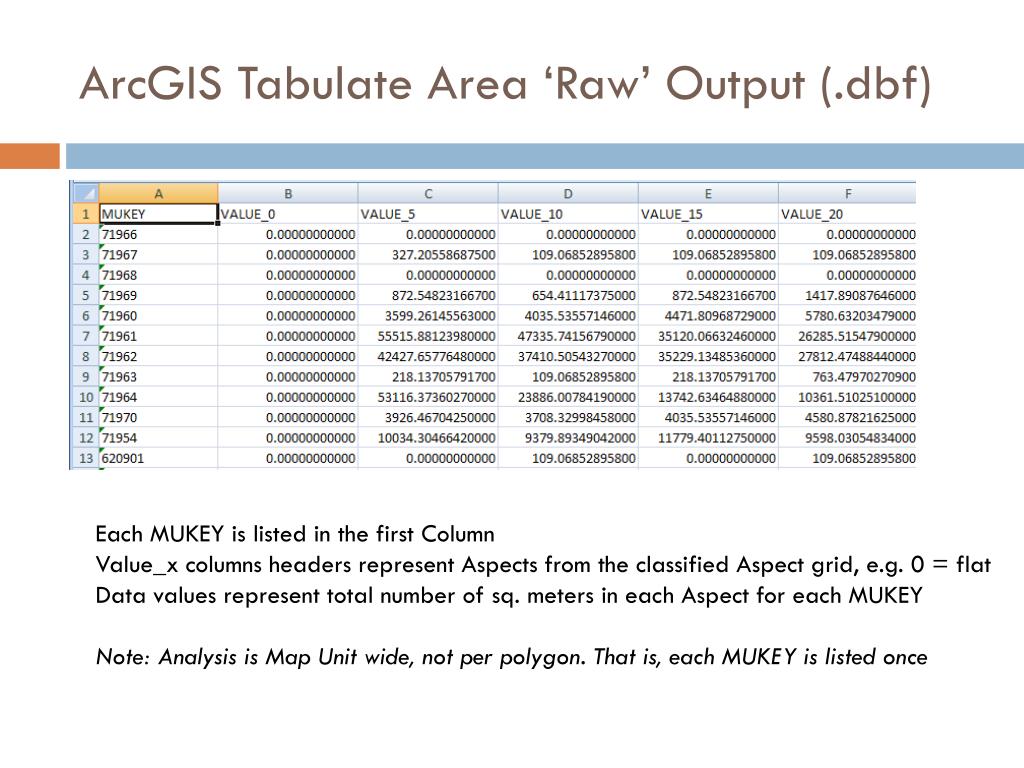Click value 55515.88123980000
The width and height of the screenshot is (1024, 768).
pos(428,336)
